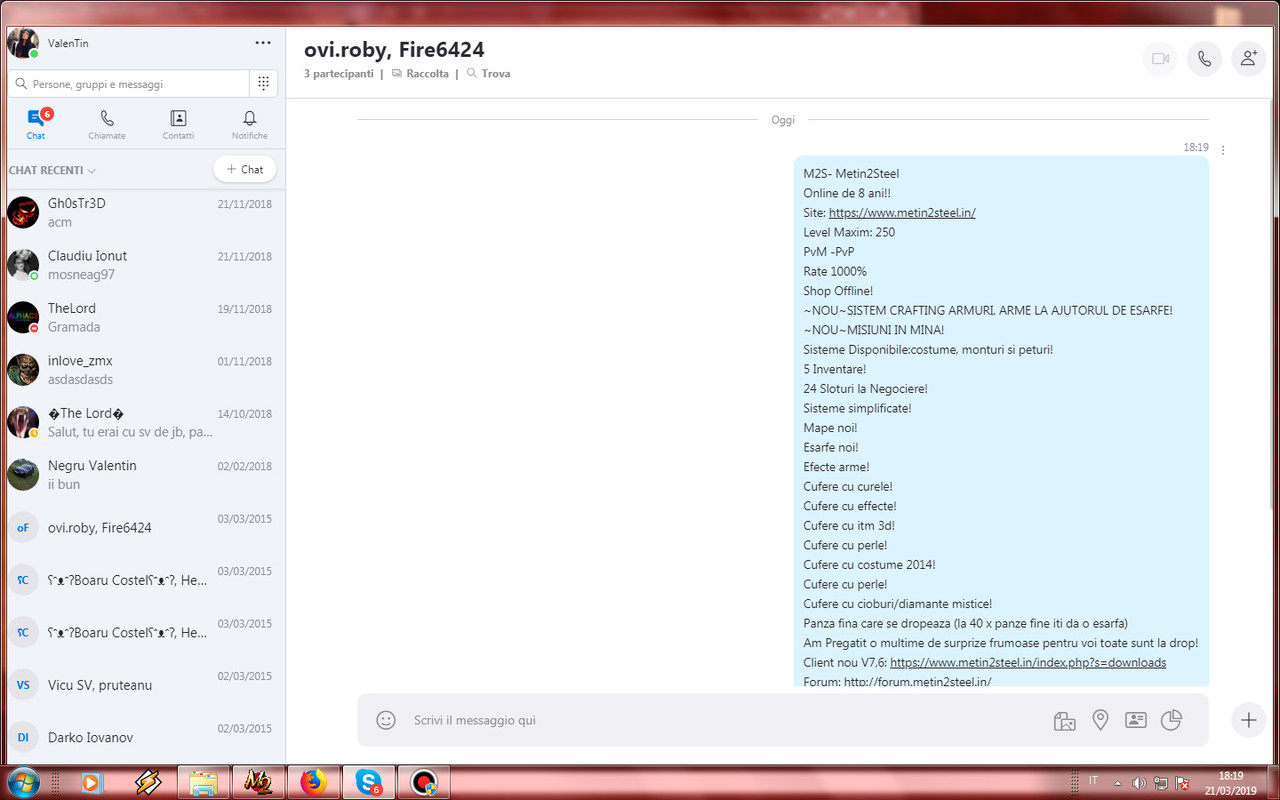1280x800 pixels.
Task: Click the 'Rate 1000%' line in message
Action: click(x=835, y=271)
